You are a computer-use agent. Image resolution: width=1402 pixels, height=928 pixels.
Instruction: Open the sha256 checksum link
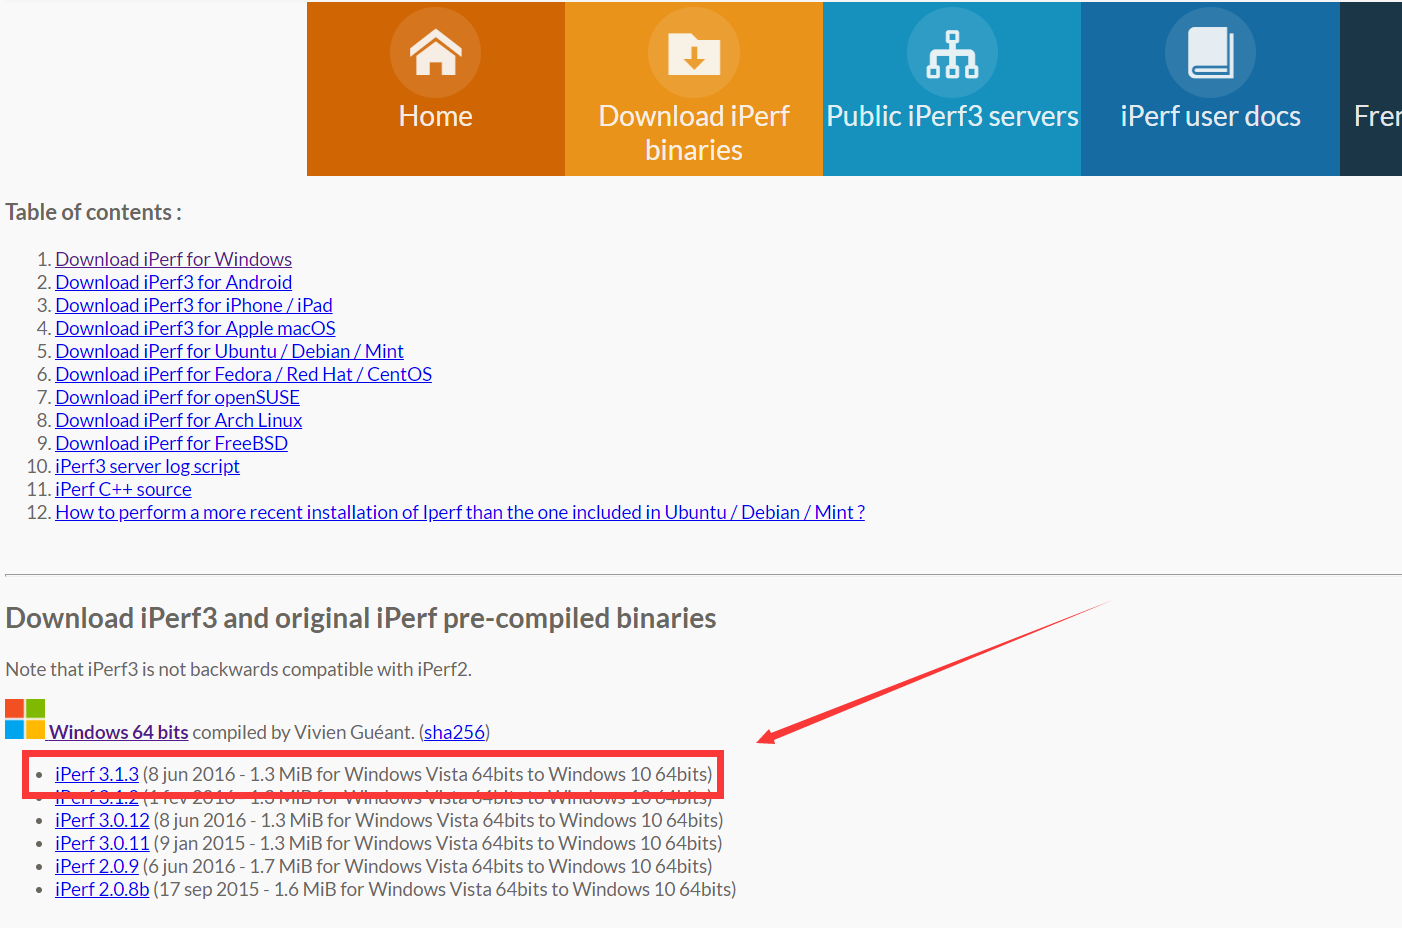tap(454, 732)
